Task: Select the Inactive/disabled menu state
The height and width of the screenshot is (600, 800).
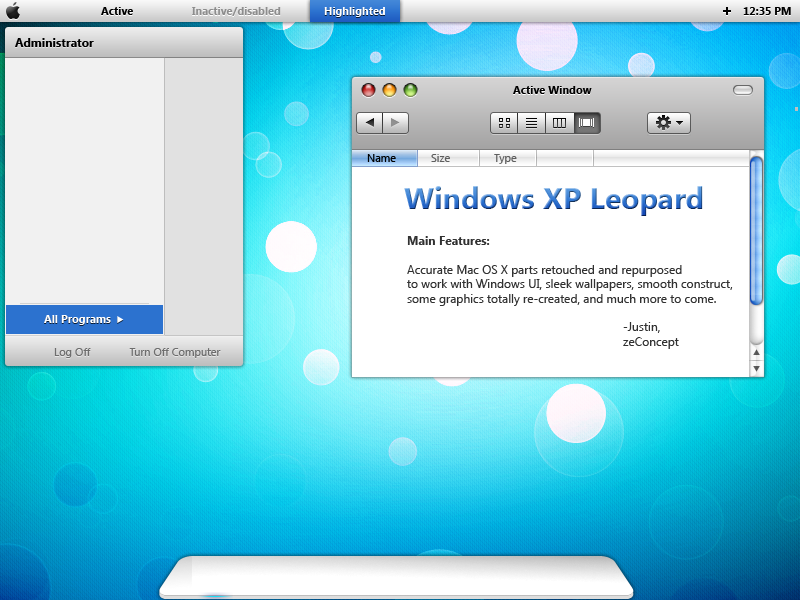Action: [236, 11]
